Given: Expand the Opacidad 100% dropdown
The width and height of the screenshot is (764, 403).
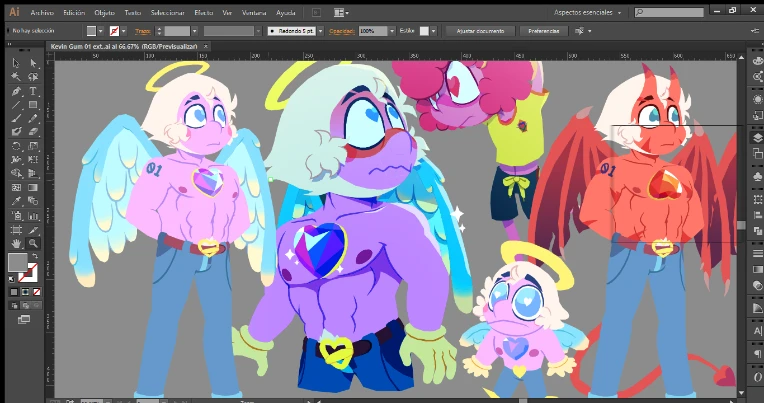Looking at the screenshot, I should pyautogui.click(x=392, y=31).
